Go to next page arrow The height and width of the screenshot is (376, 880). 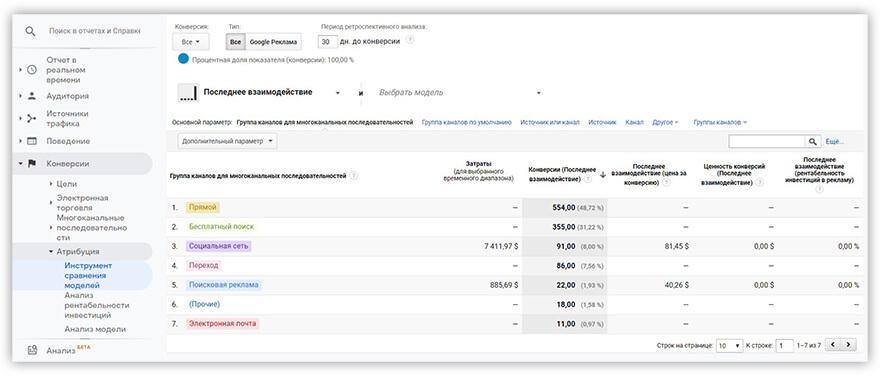(x=849, y=345)
